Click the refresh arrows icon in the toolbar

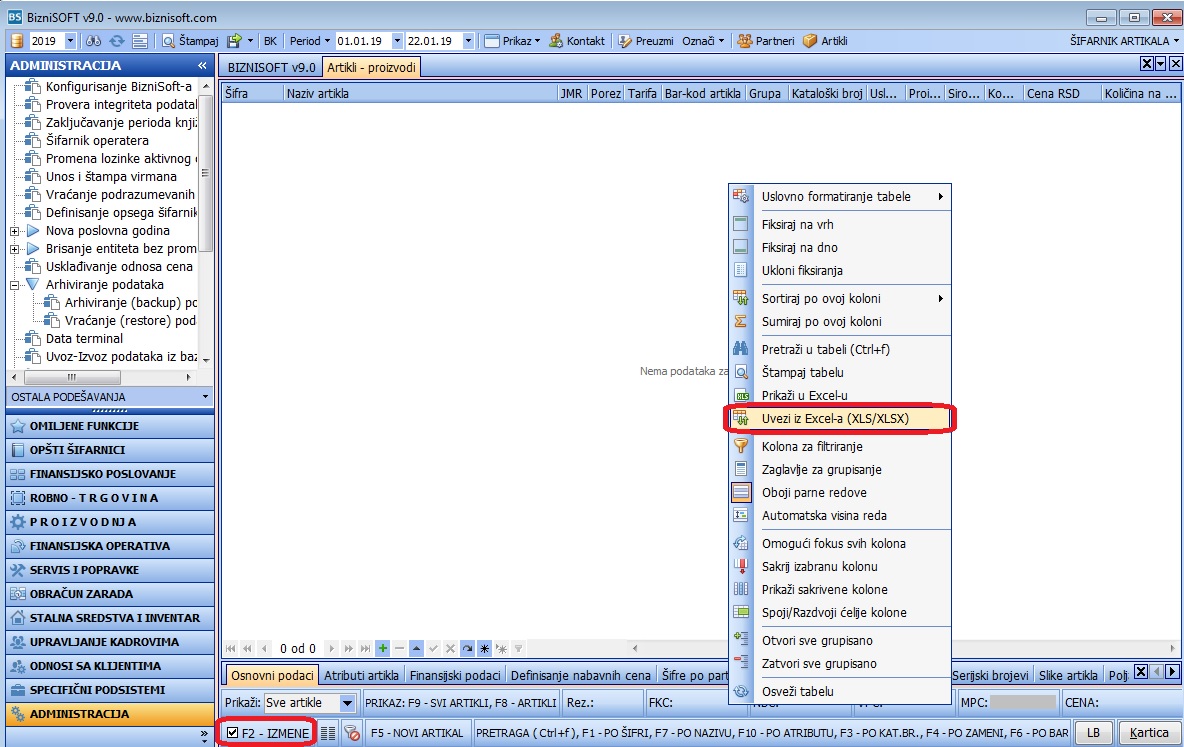(116, 41)
